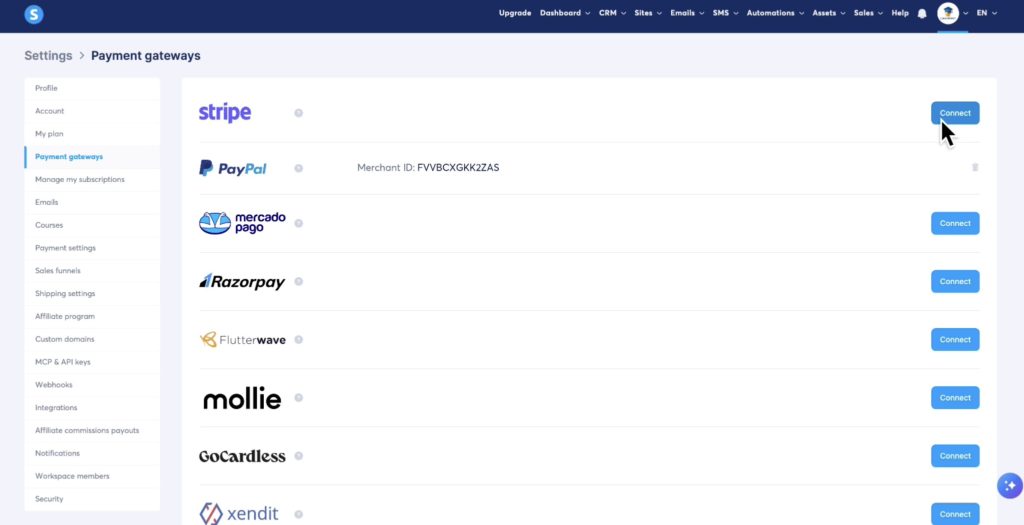Expand the Sites dropdown menu

648,13
